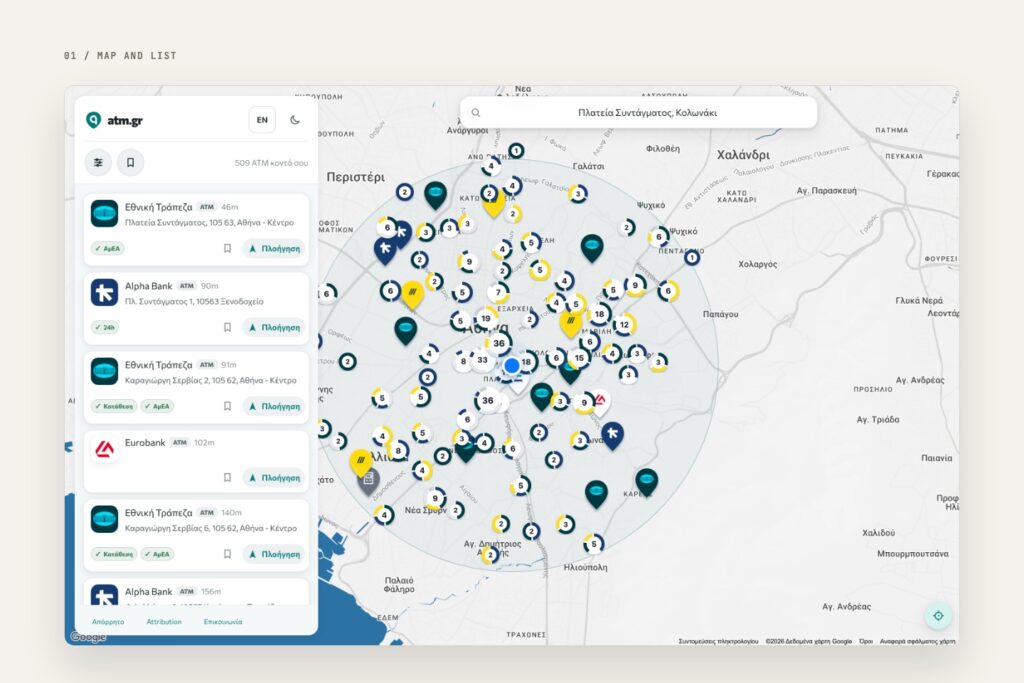Open the cluster marker numbered 12
Screen dimensions: 1024x683
pos(624,325)
